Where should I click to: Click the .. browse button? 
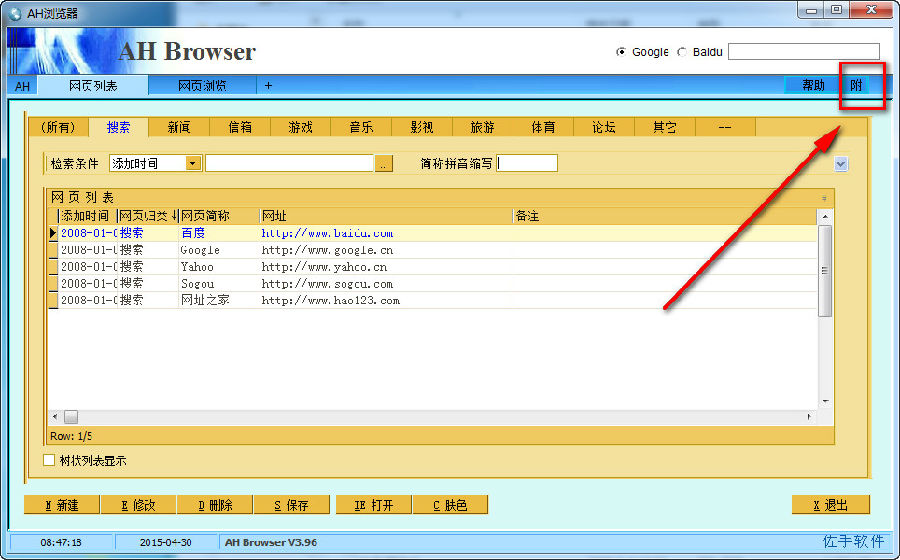(383, 164)
